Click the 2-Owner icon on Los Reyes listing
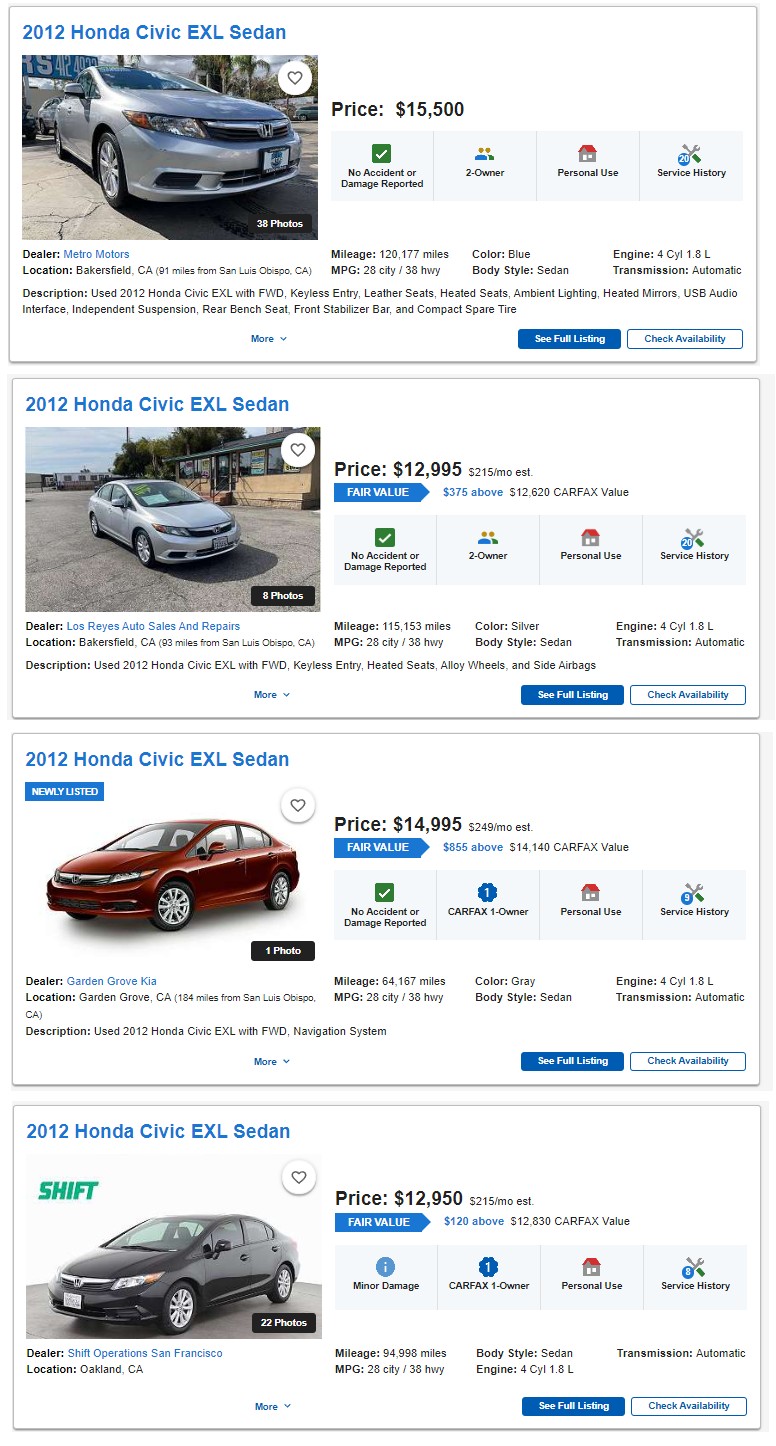Viewport: 776px width, 1446px height. click(488, 537)
